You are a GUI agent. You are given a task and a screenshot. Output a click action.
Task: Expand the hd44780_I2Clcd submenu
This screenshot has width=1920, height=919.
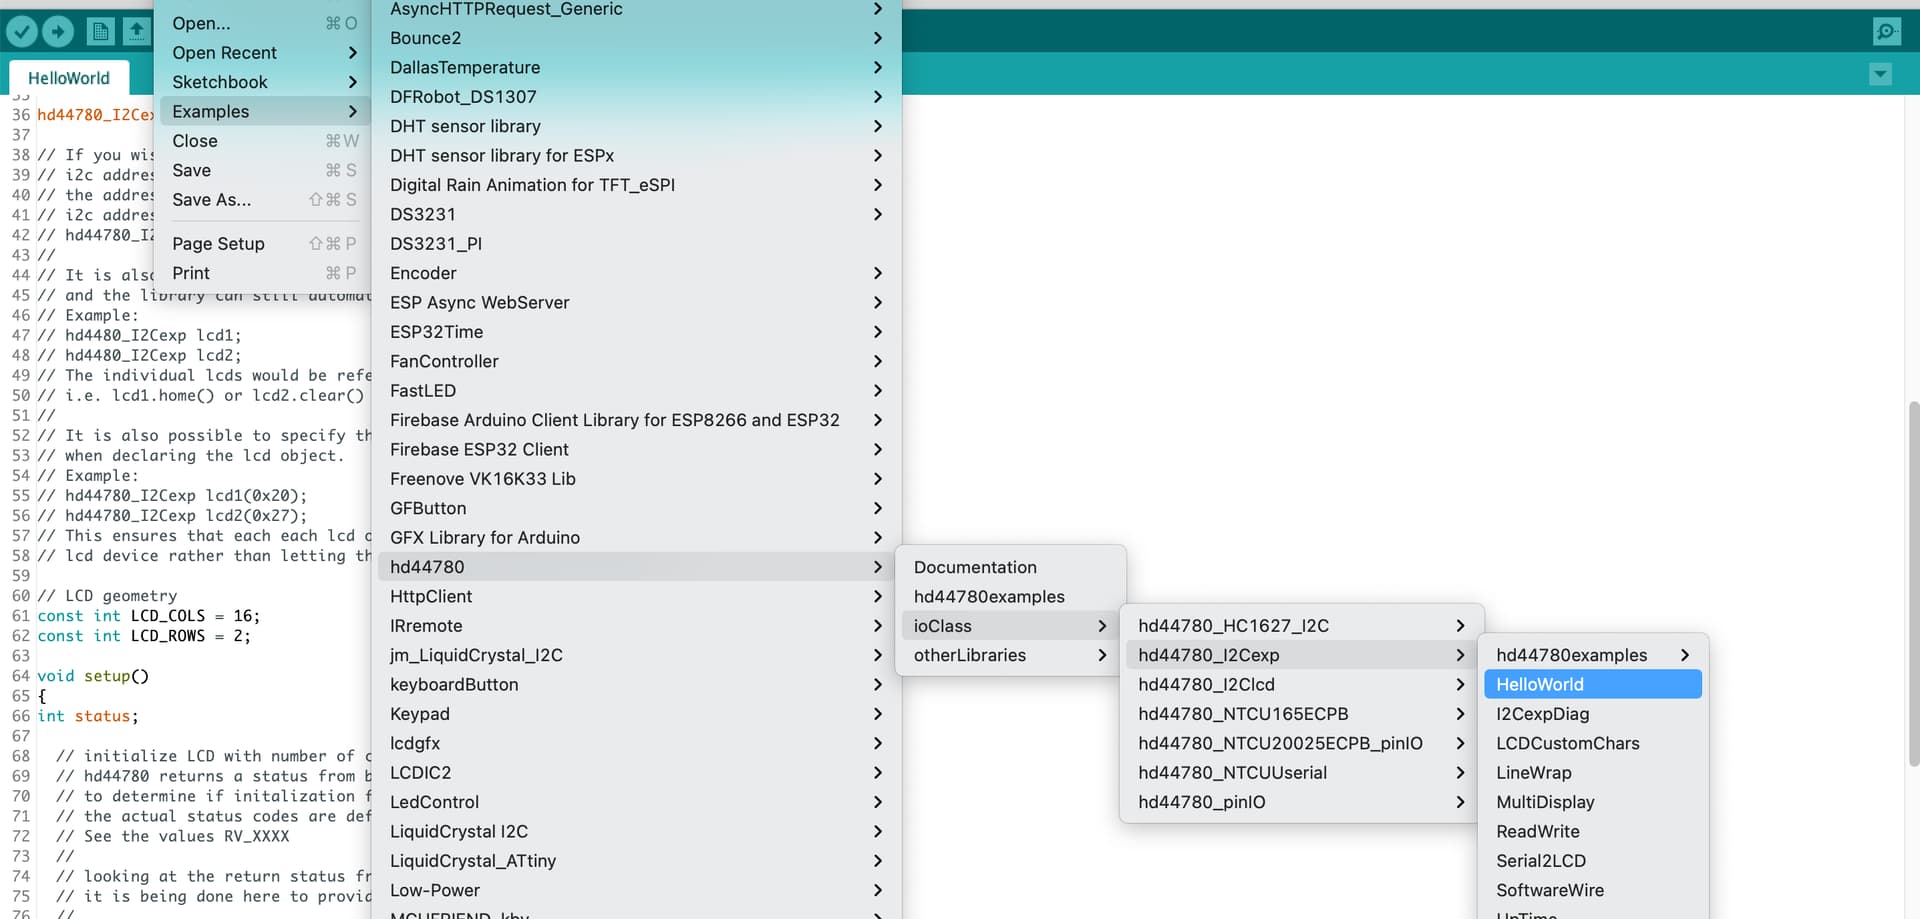[x=1302, y=685]
